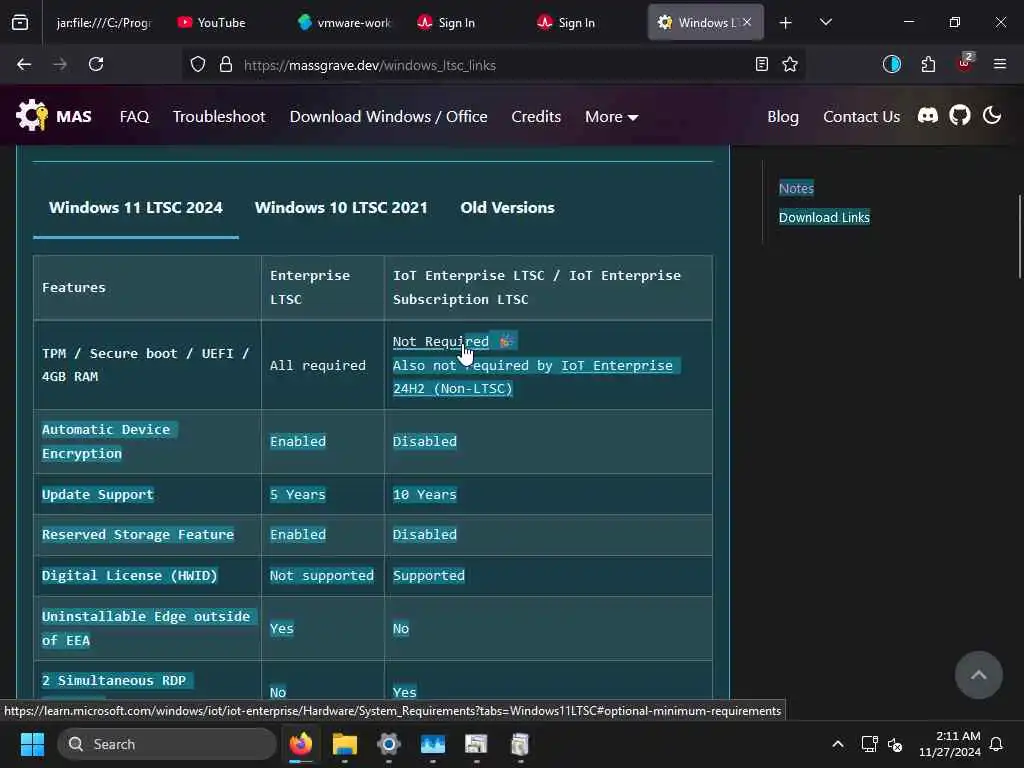Viewport: 1024px width, 768px height.
Task: Click the MAS home text
Action: point(74,116)
